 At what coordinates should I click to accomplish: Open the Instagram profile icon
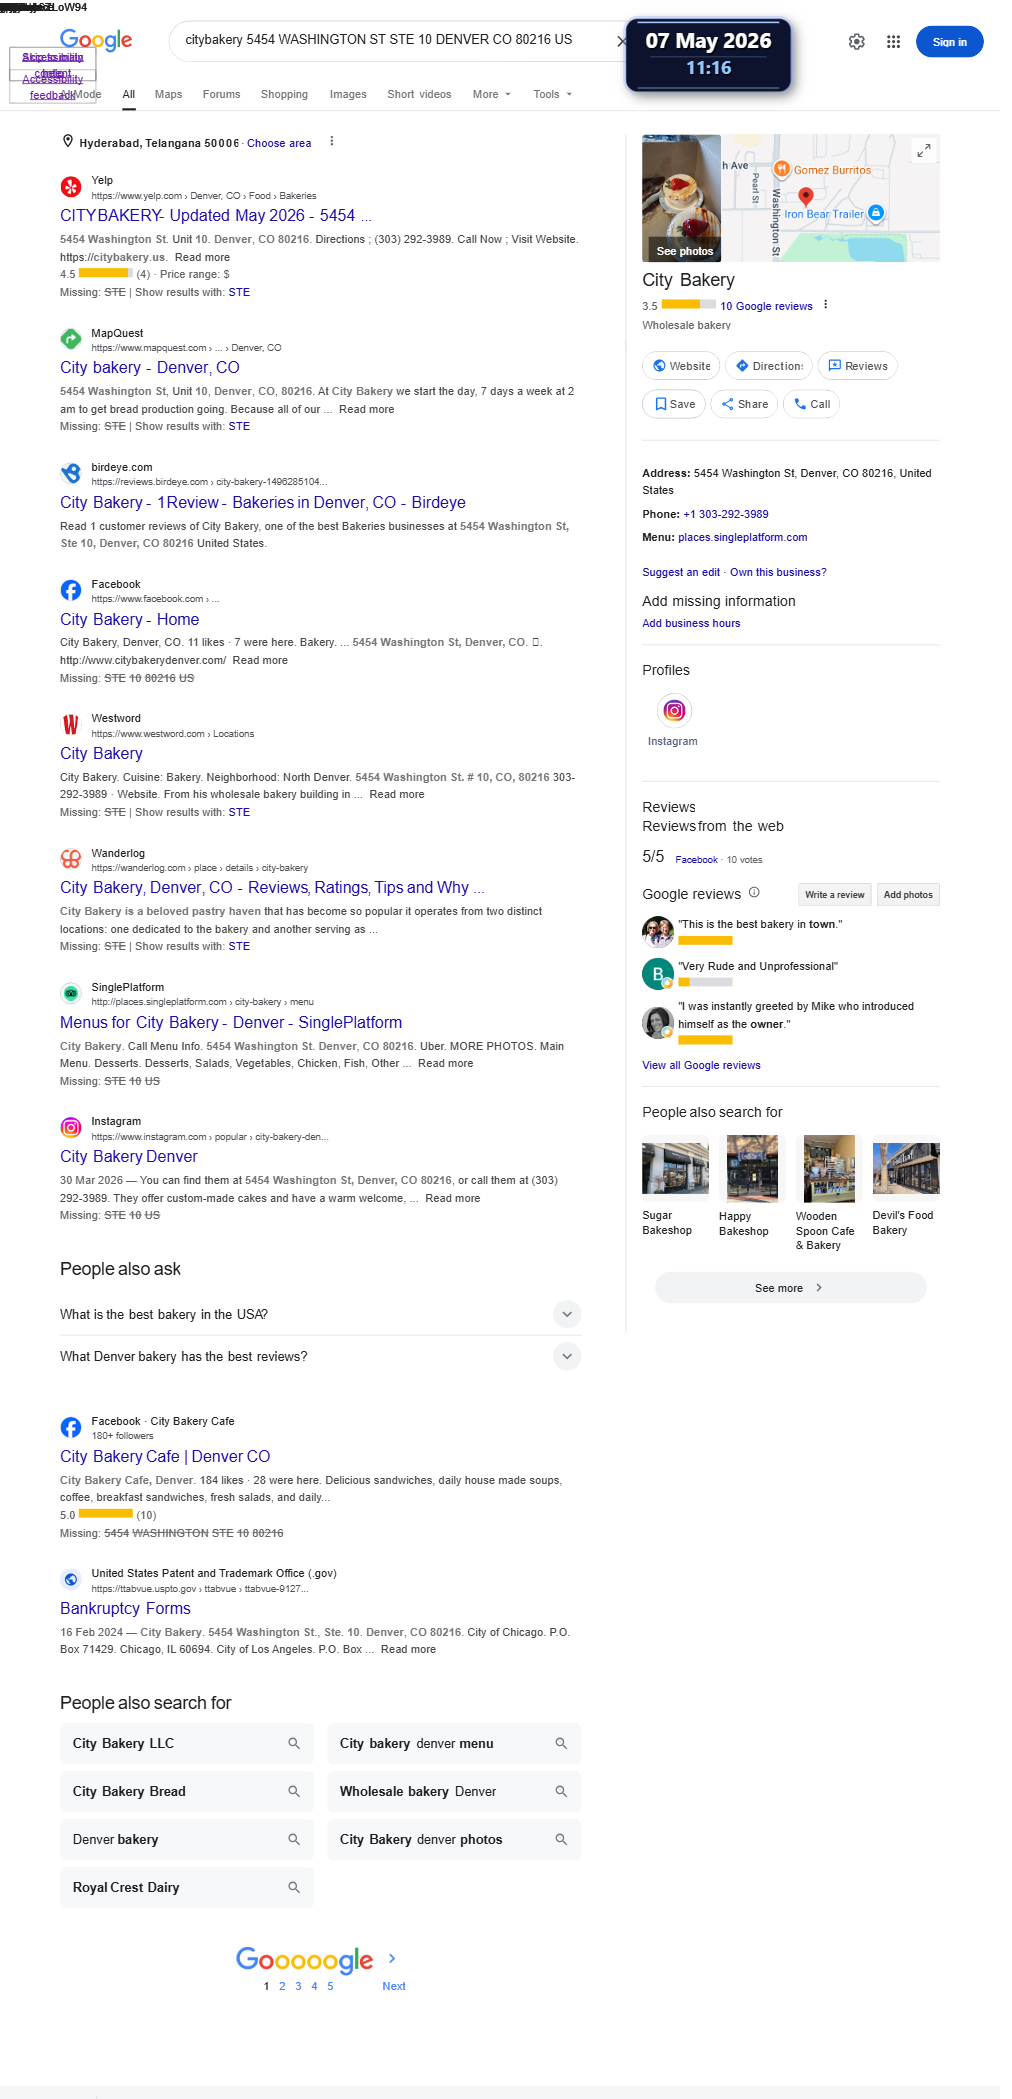(x=675, y=711)
